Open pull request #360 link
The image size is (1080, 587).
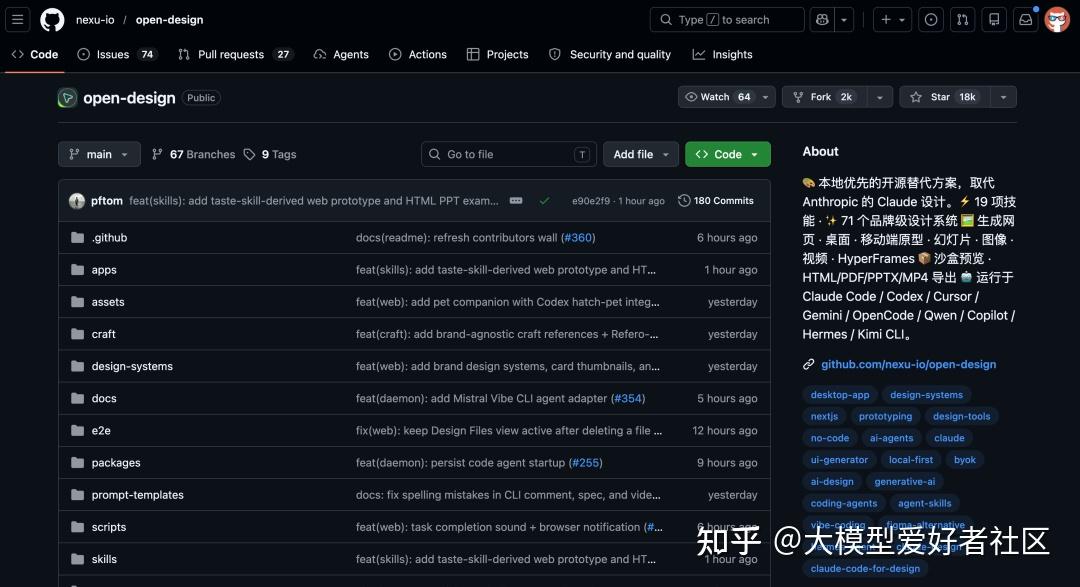point(578,238)
